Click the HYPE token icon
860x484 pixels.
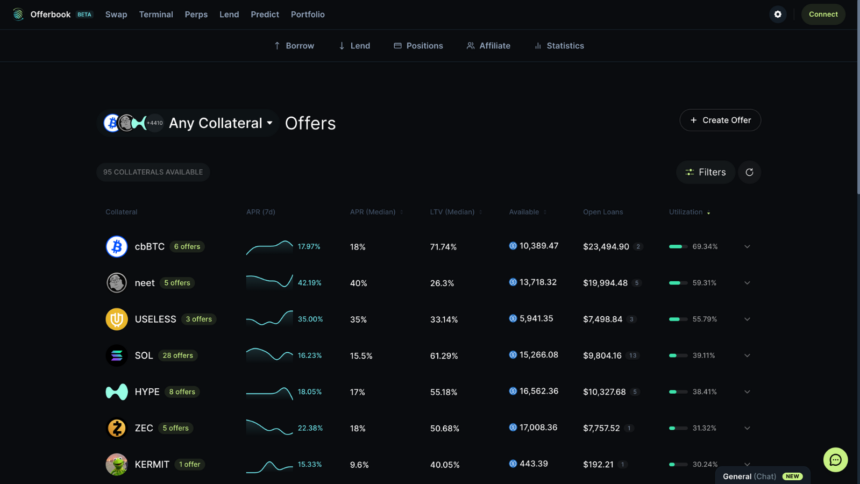click(116, 392)
